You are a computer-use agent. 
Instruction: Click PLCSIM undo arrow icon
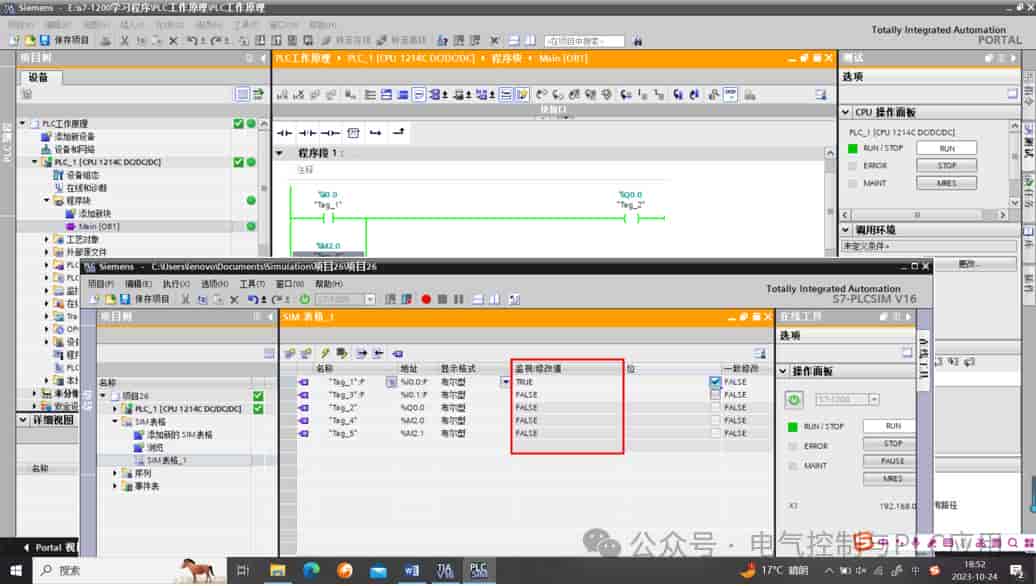[253, 299]
